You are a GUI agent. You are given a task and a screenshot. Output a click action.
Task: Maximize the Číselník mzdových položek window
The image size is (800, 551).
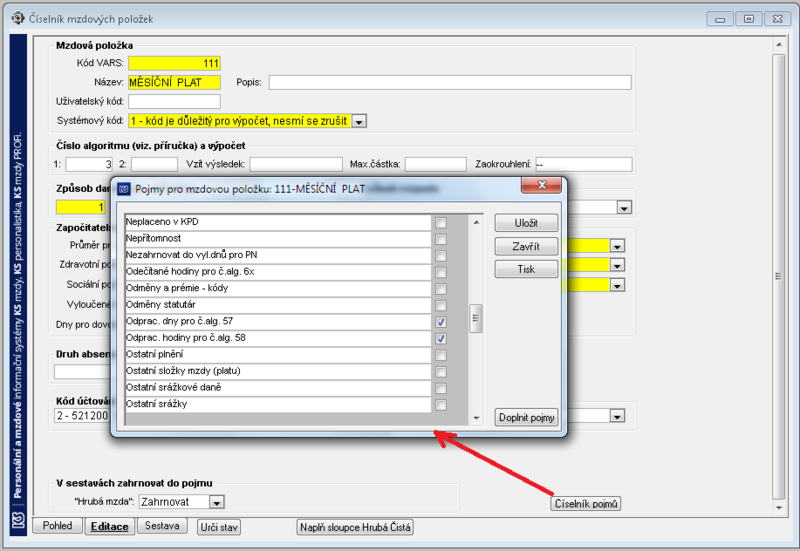(748, 19)
